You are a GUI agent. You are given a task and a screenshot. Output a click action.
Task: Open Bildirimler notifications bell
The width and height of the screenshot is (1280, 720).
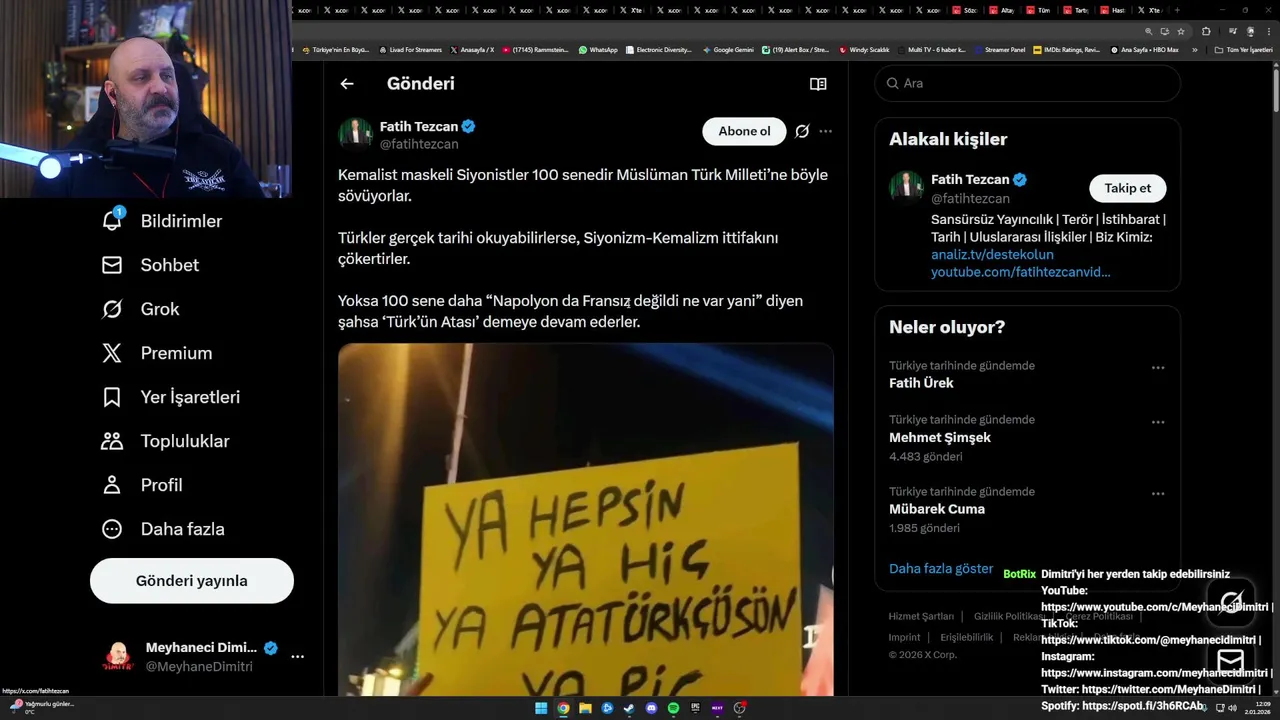[112, 220]
